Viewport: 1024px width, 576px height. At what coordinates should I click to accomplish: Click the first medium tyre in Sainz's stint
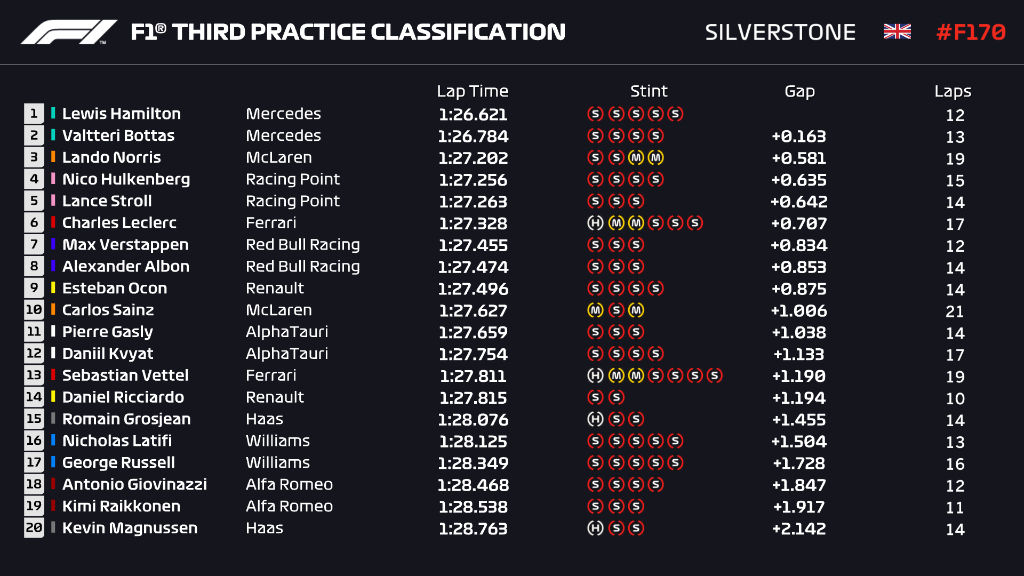(595, 310)
